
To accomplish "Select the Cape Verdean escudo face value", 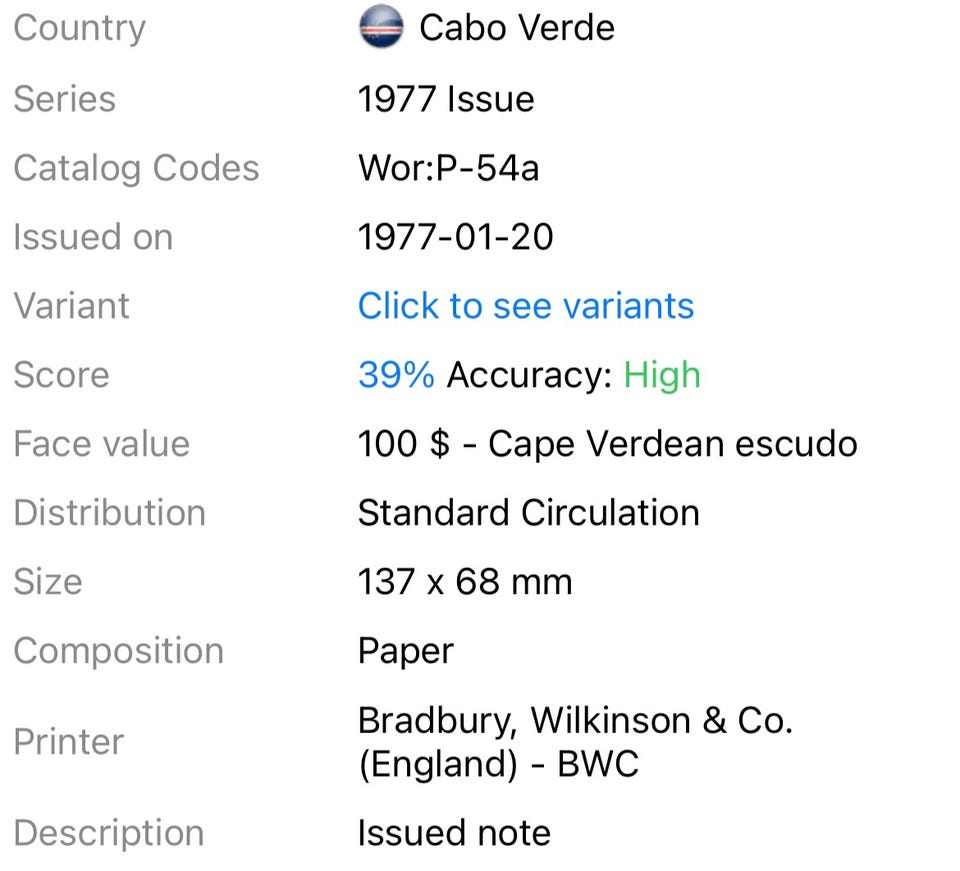I will tap(607, 444).
